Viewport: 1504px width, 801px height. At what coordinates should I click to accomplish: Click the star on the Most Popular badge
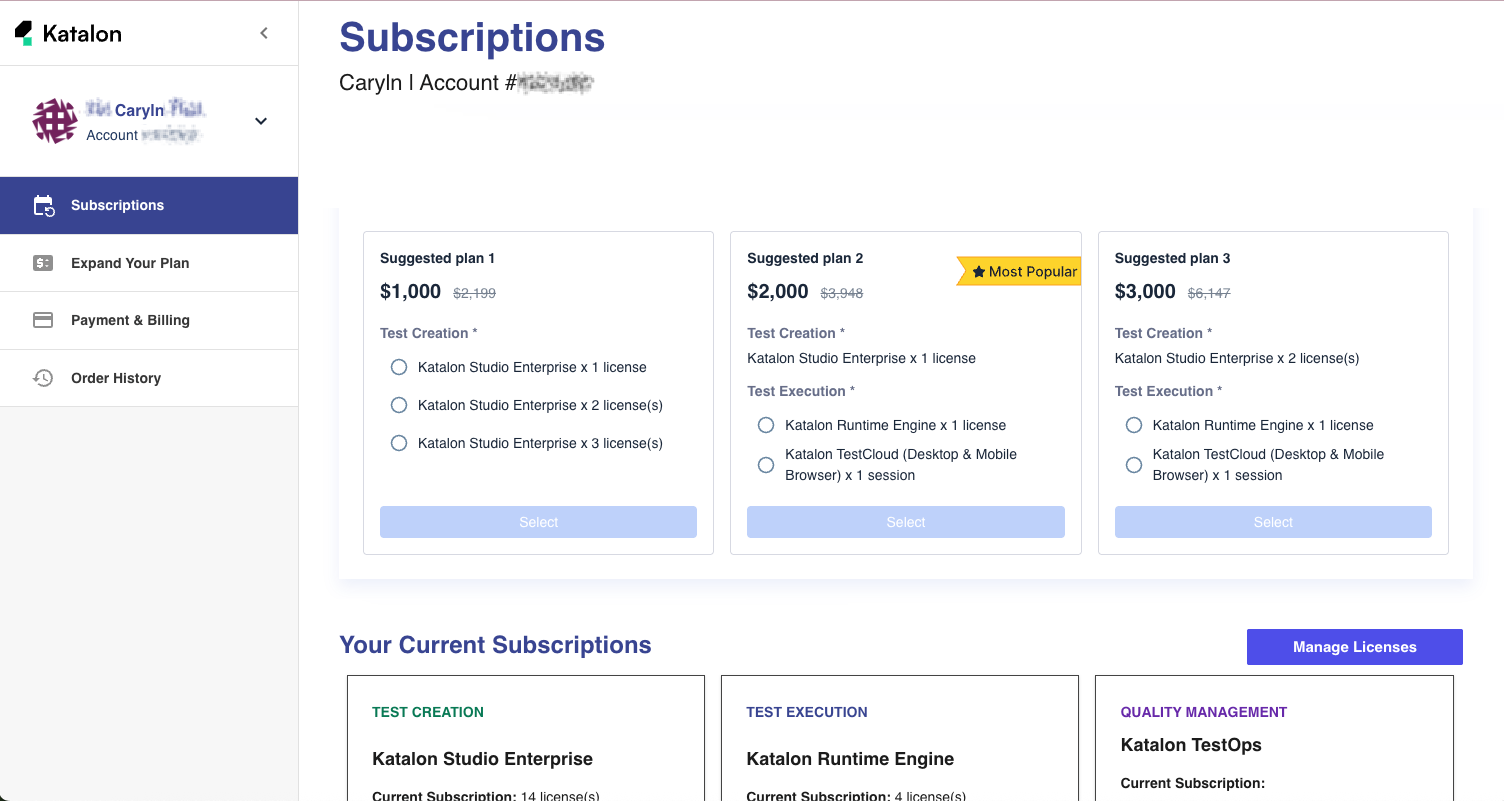tap(977, 270)
